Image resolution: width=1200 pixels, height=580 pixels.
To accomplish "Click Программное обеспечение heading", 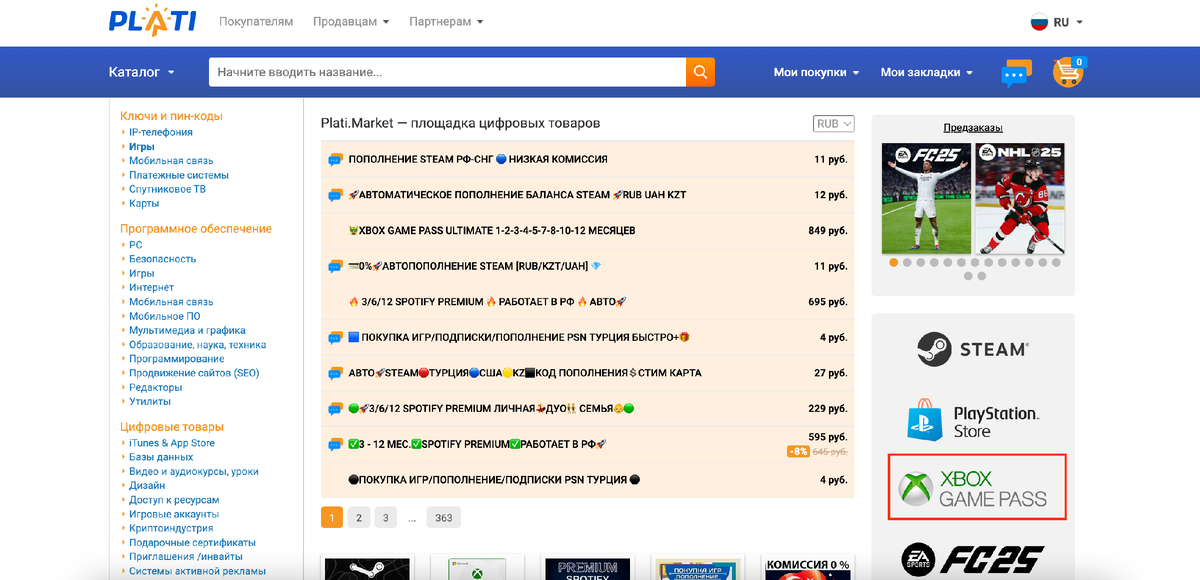I will [196, 229].
